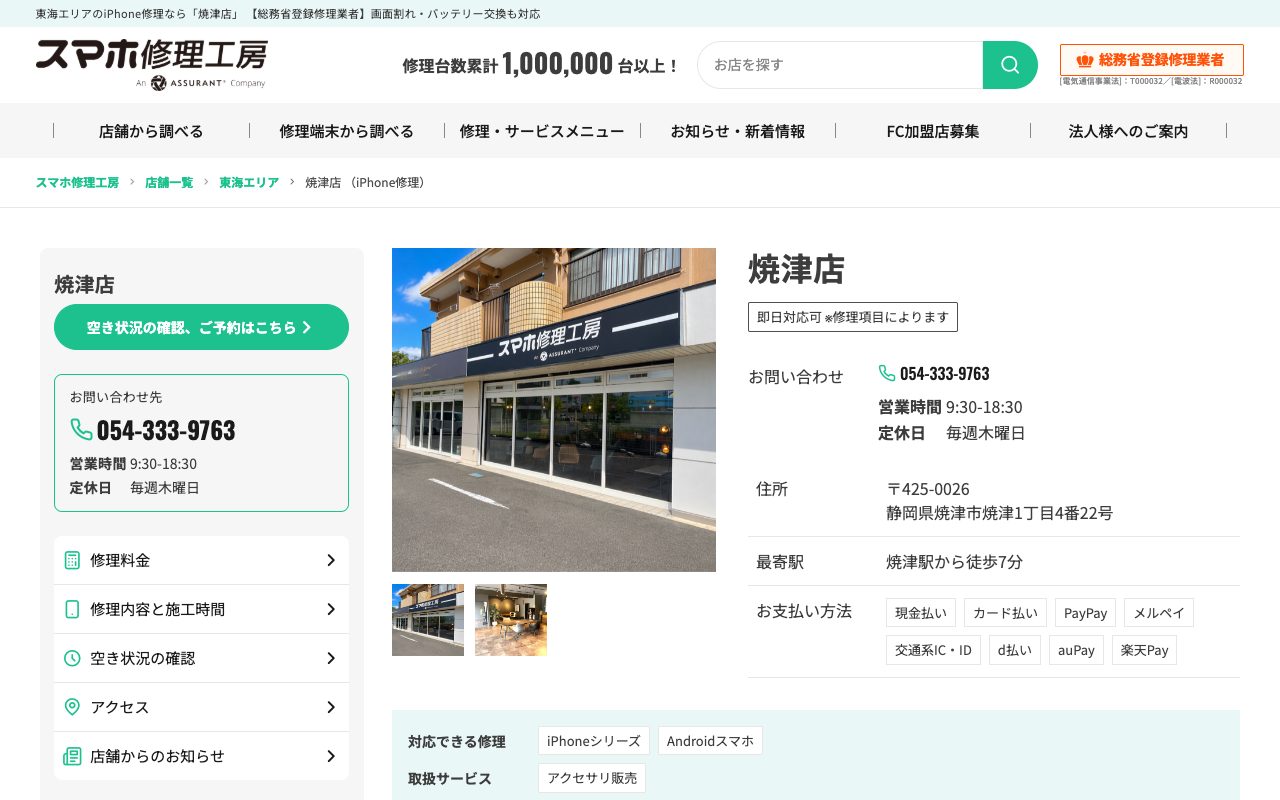
Task: Expand the 修理料金 row chevron
Action: 331,560
